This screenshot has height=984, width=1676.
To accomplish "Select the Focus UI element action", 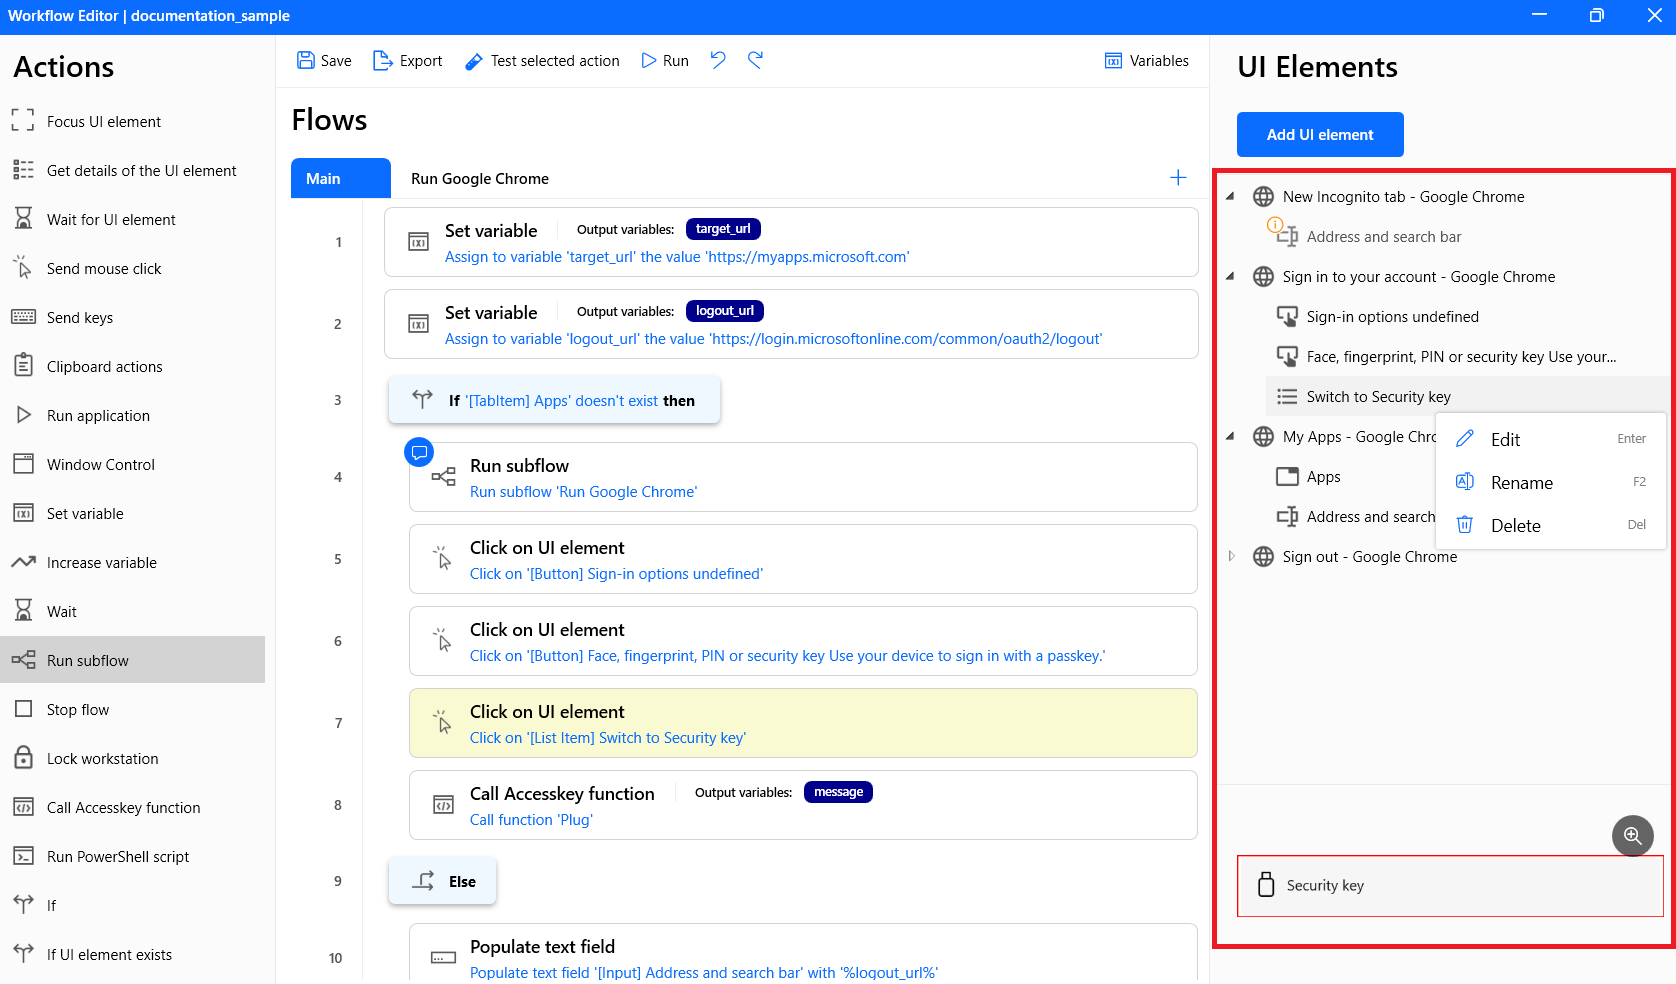I will pos(132,122).
